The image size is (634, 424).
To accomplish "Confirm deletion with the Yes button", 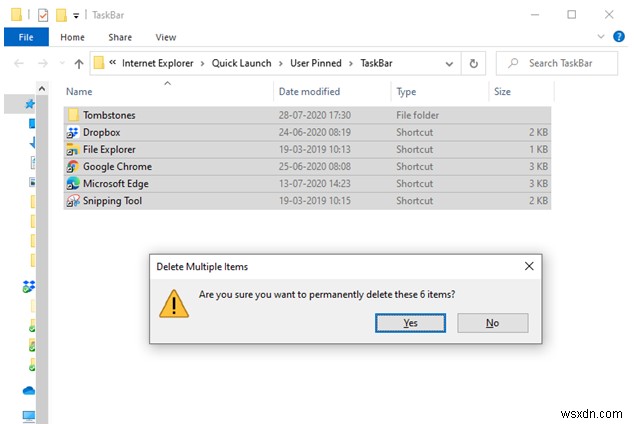I will pyautogui.click(x=410, y=323).
